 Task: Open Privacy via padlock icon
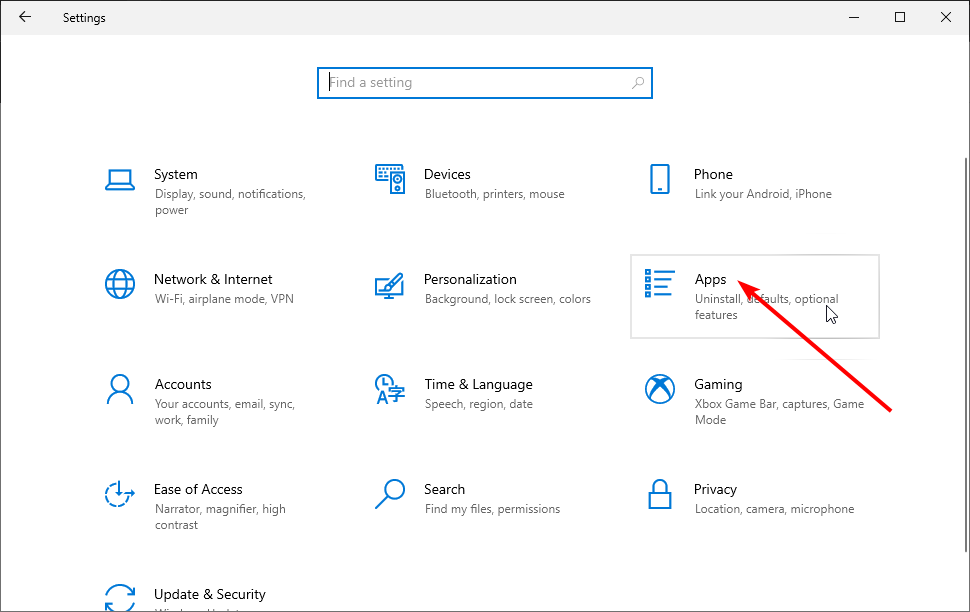tap(659, 494)
